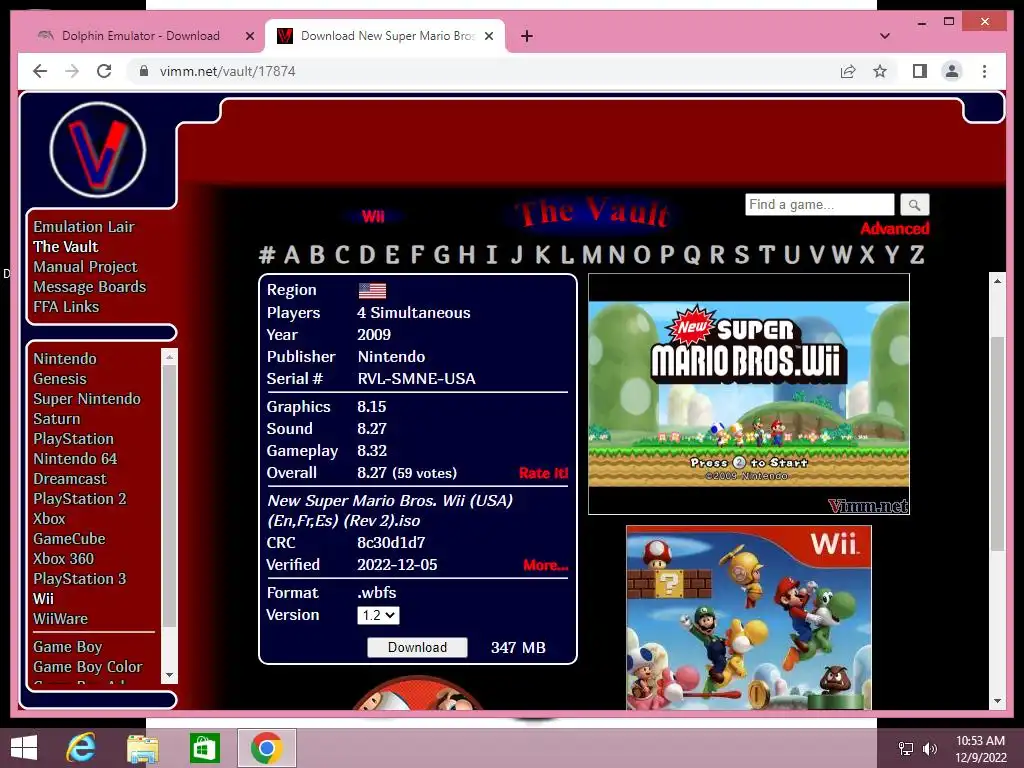Click console list scroll-up arrow

tap(169, 357)
